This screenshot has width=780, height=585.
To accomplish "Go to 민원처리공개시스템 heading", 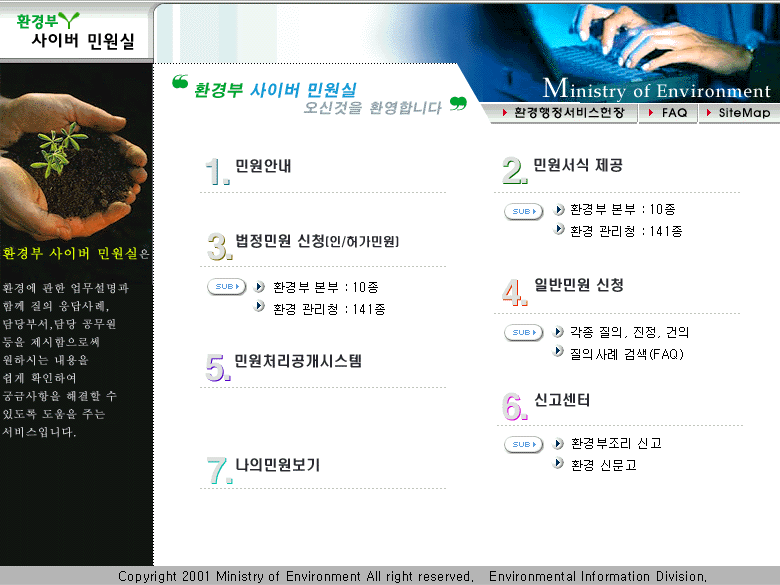I will [298, 361].
